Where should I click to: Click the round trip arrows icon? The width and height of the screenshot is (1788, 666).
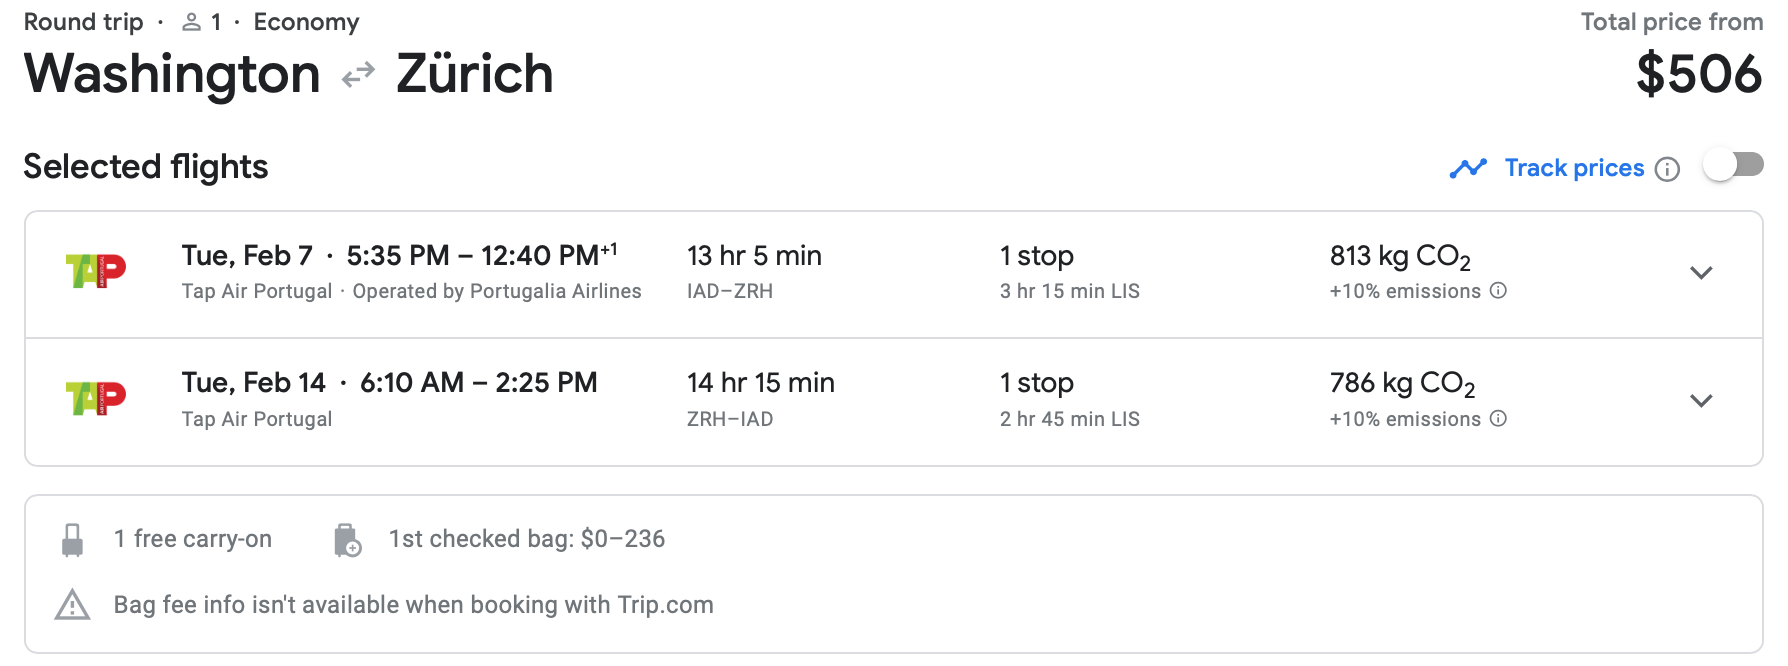pyautogui.click(x=358, y=75)
